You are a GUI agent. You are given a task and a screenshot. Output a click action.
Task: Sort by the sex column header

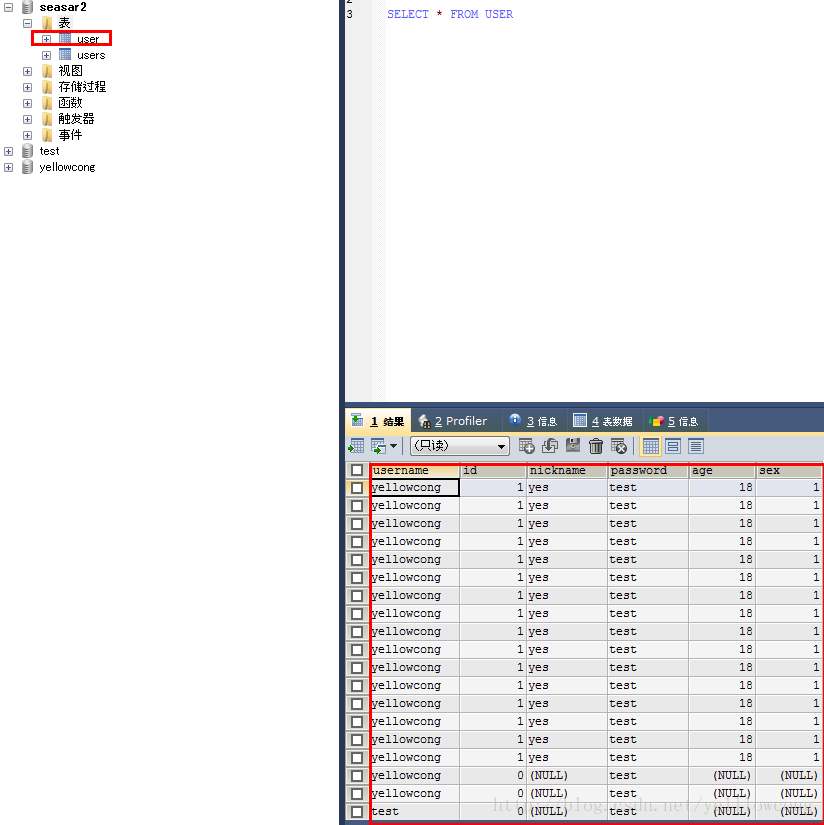pos(789,470)
